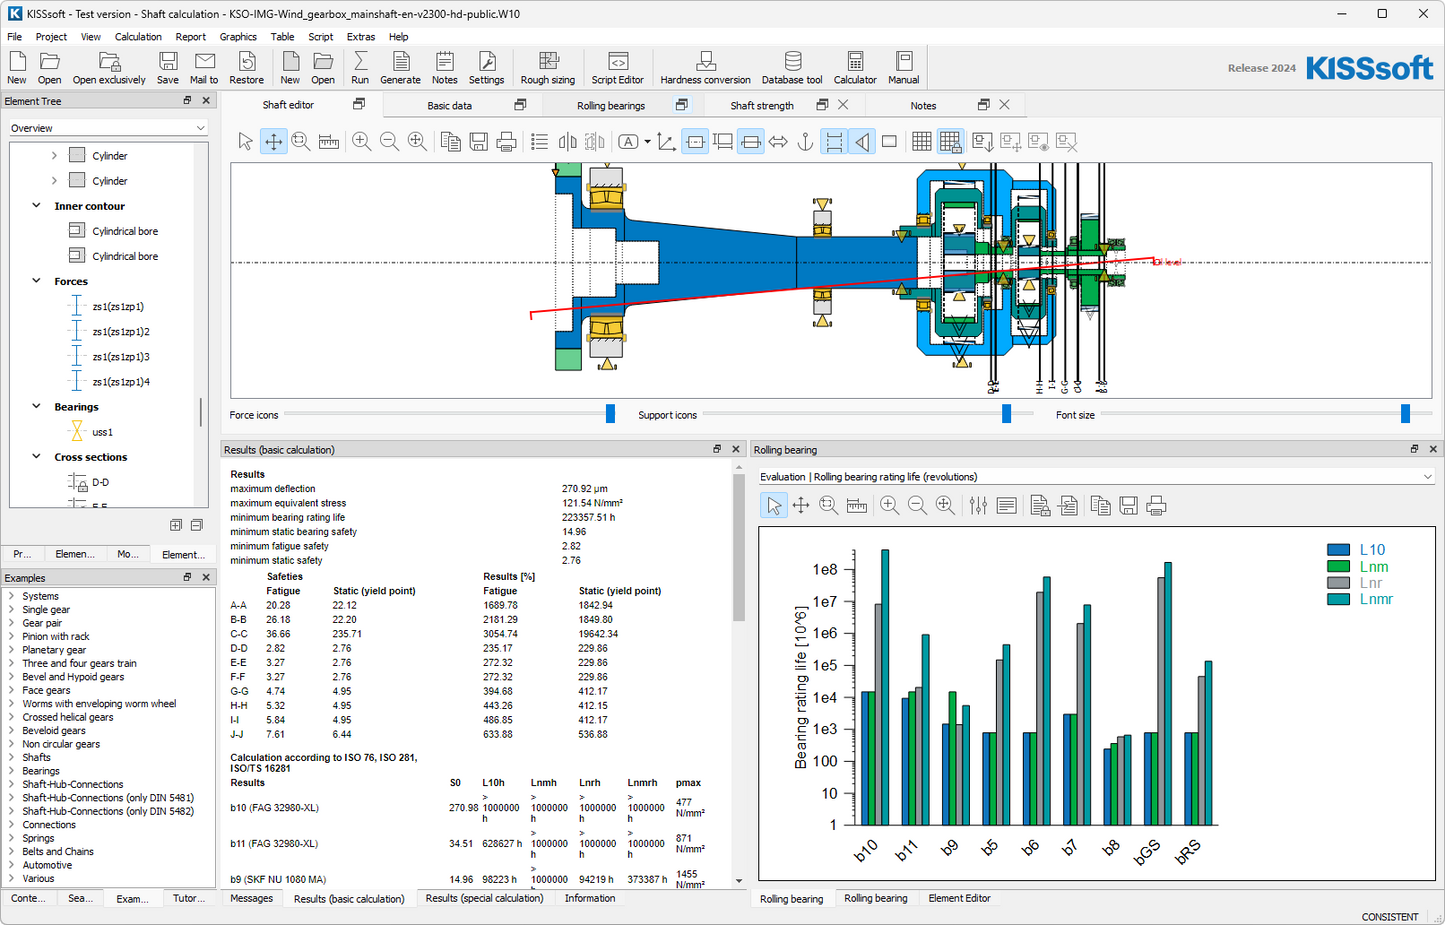Collapse the Forces node in Element Tree
Screen dimensions: 1445x925
[x=37, y=281]
